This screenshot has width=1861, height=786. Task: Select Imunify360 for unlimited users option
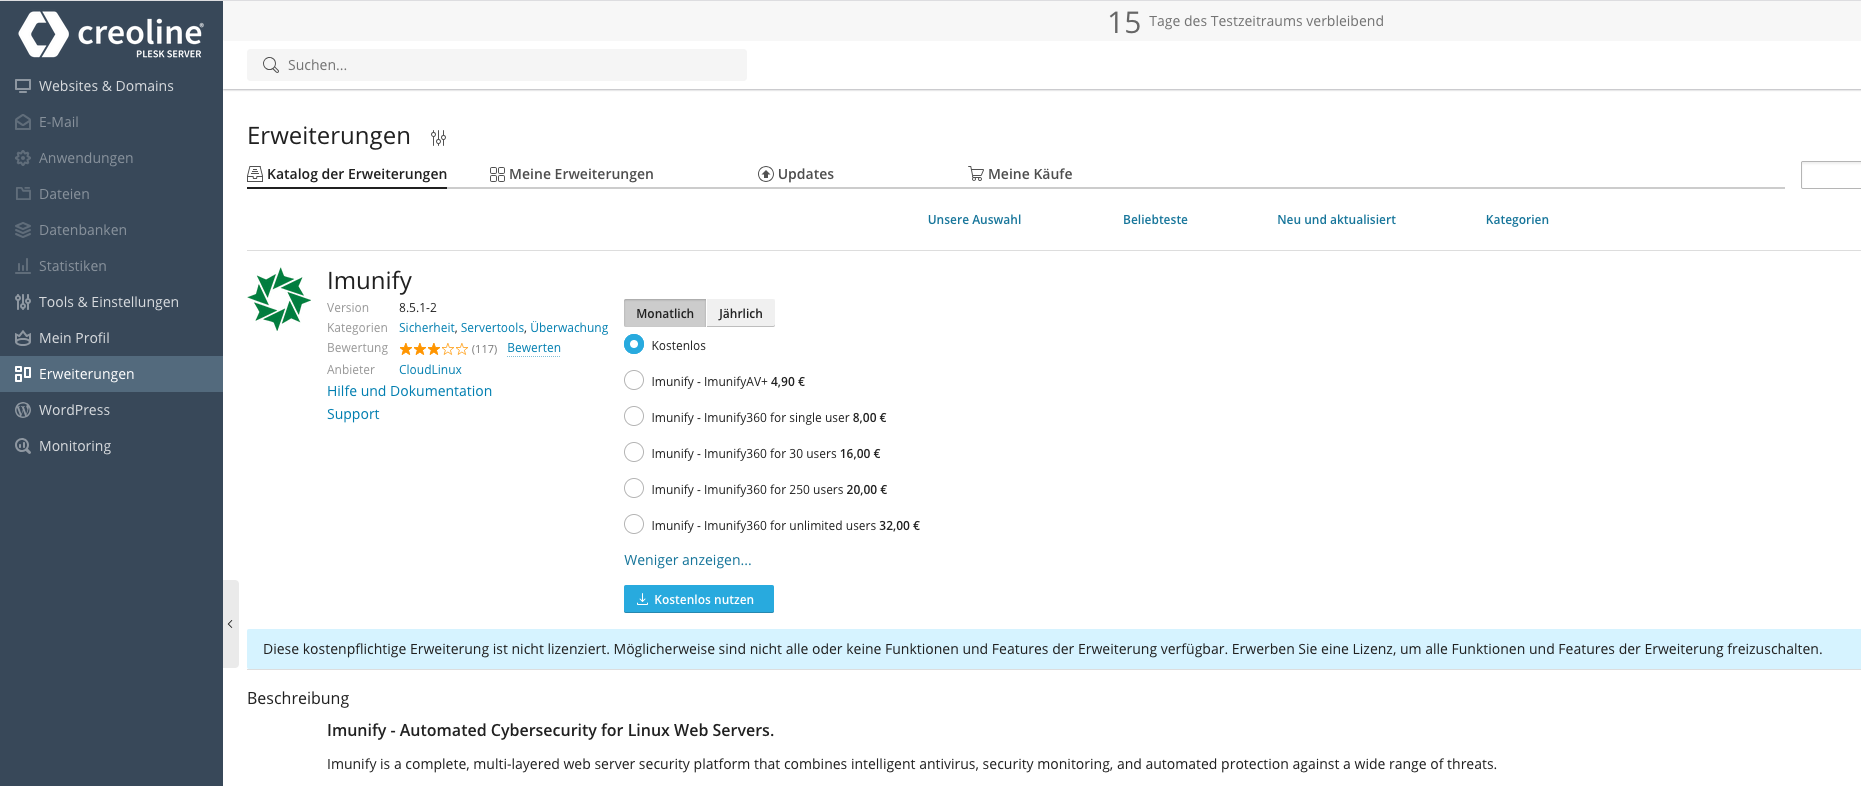coord(634,524)
